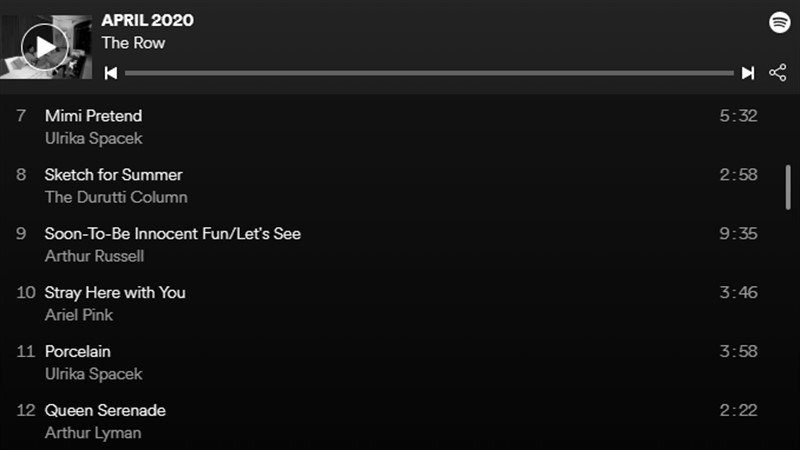Select Queen Serenade track
The image size is (800, 450).
coord(105,411)
